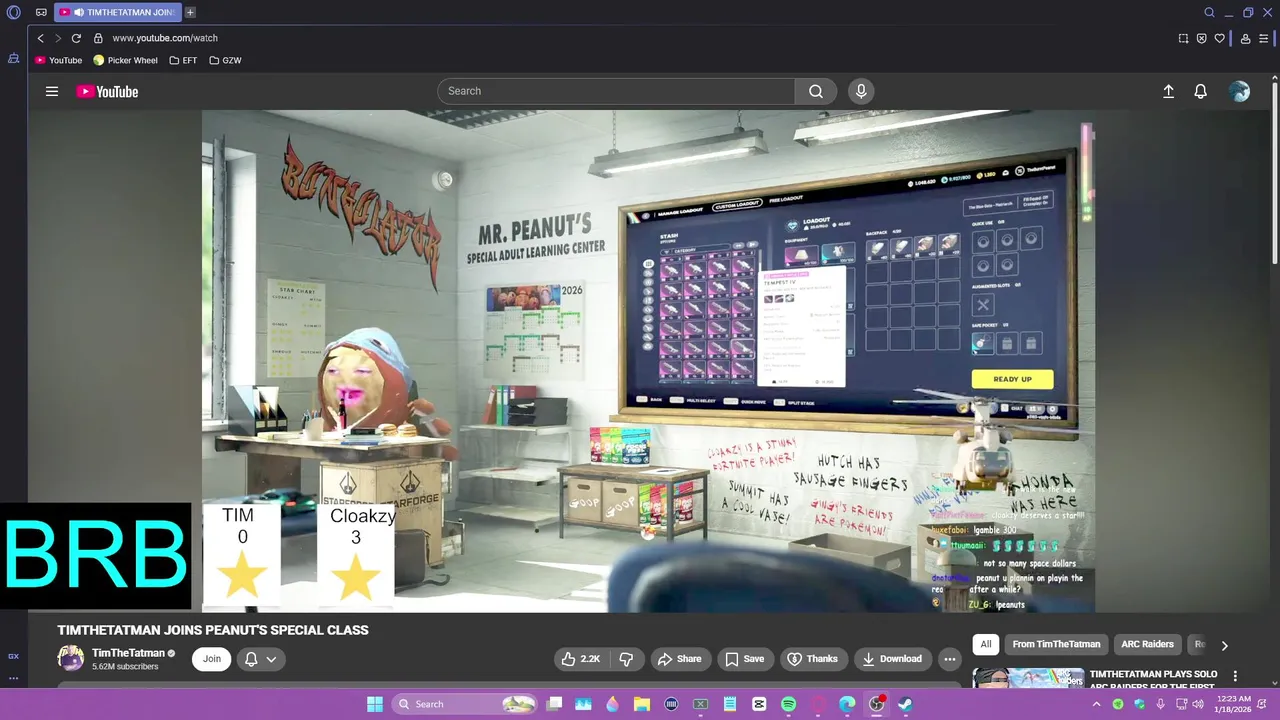Go forward with the browser forward arrow
This screenshot has height=720, width=1280.
[x=58, y=38]
